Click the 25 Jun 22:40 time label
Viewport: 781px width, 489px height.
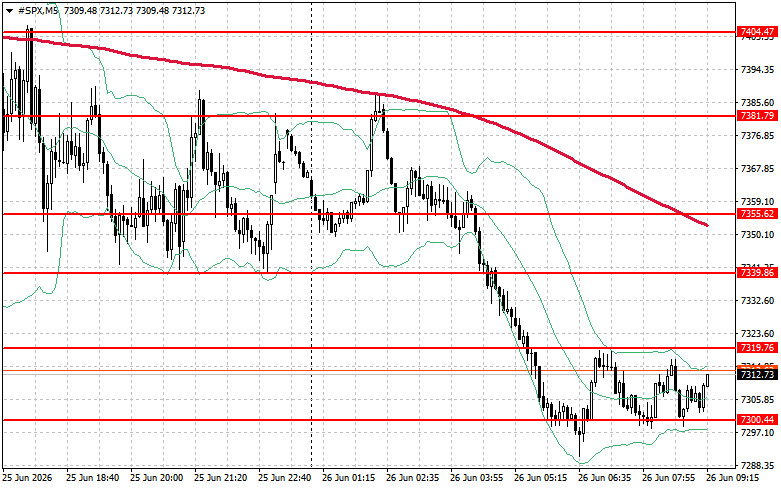pyautogui.click(x=284, y=478)
